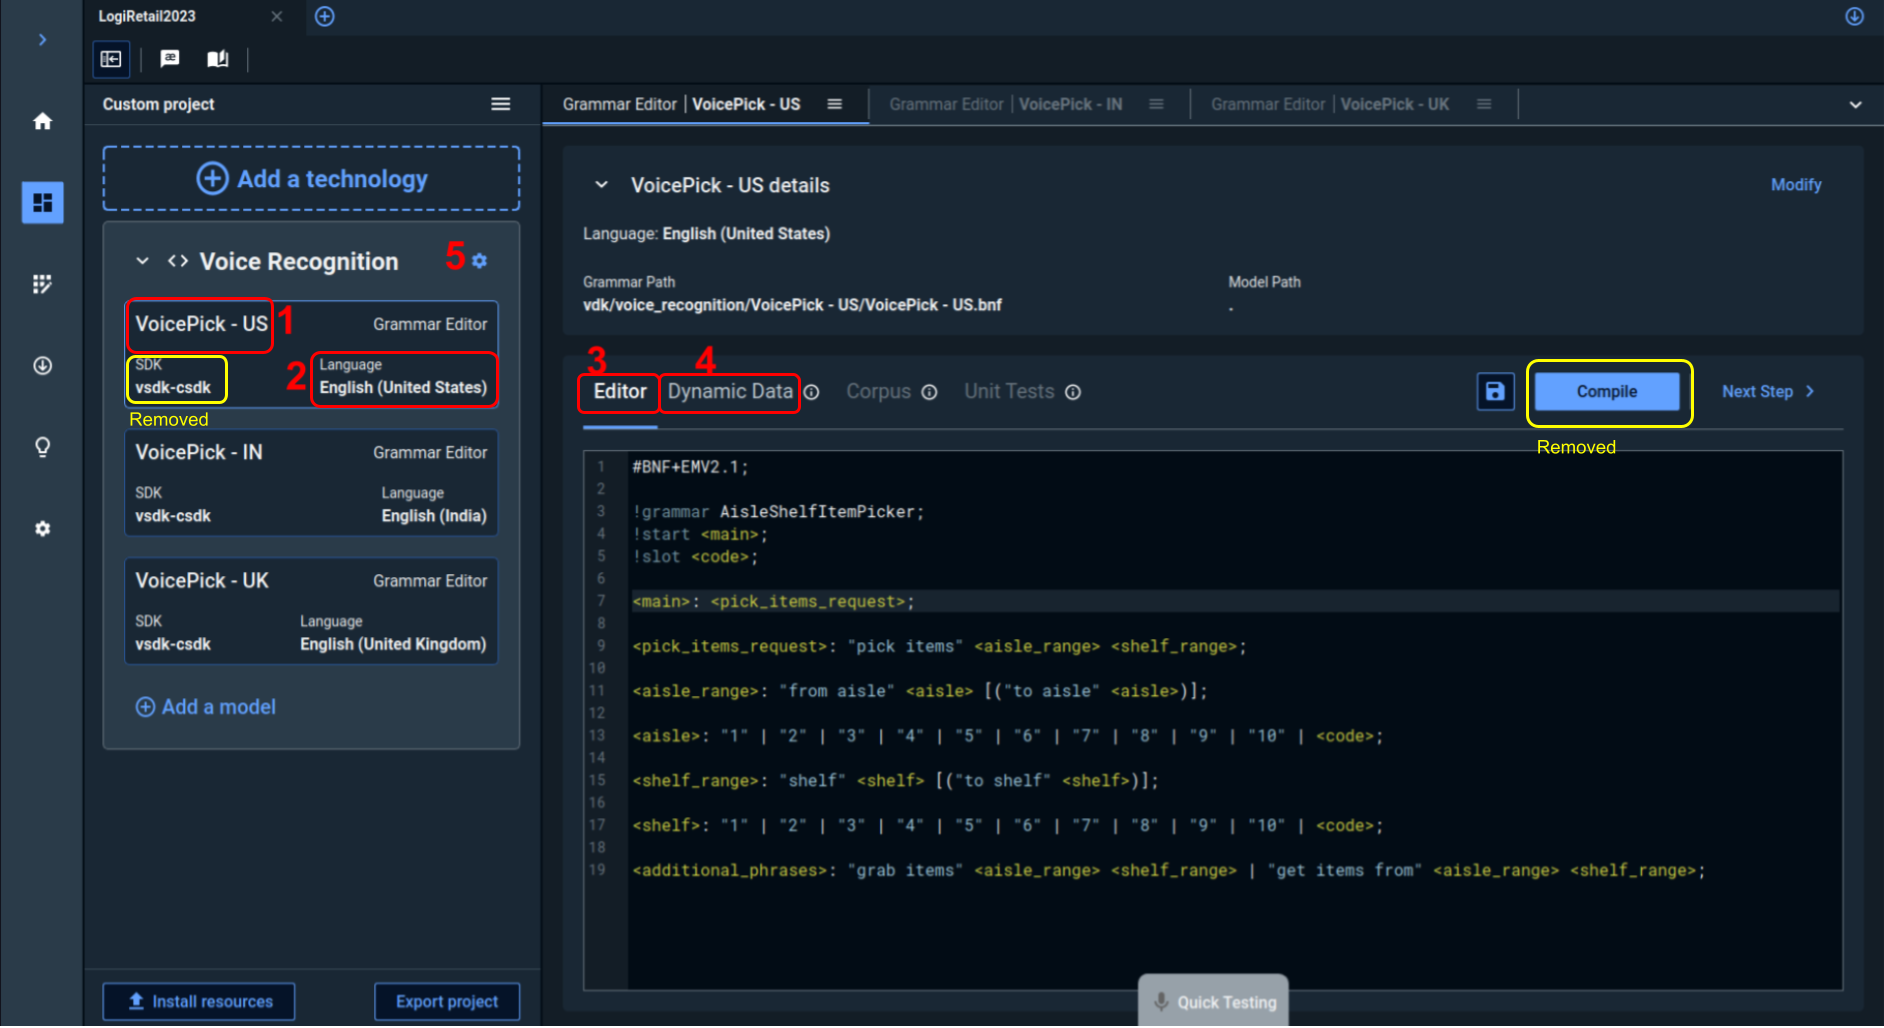1884x1028 pixels.
Task: Click the Modify link
Action: 1795,185
